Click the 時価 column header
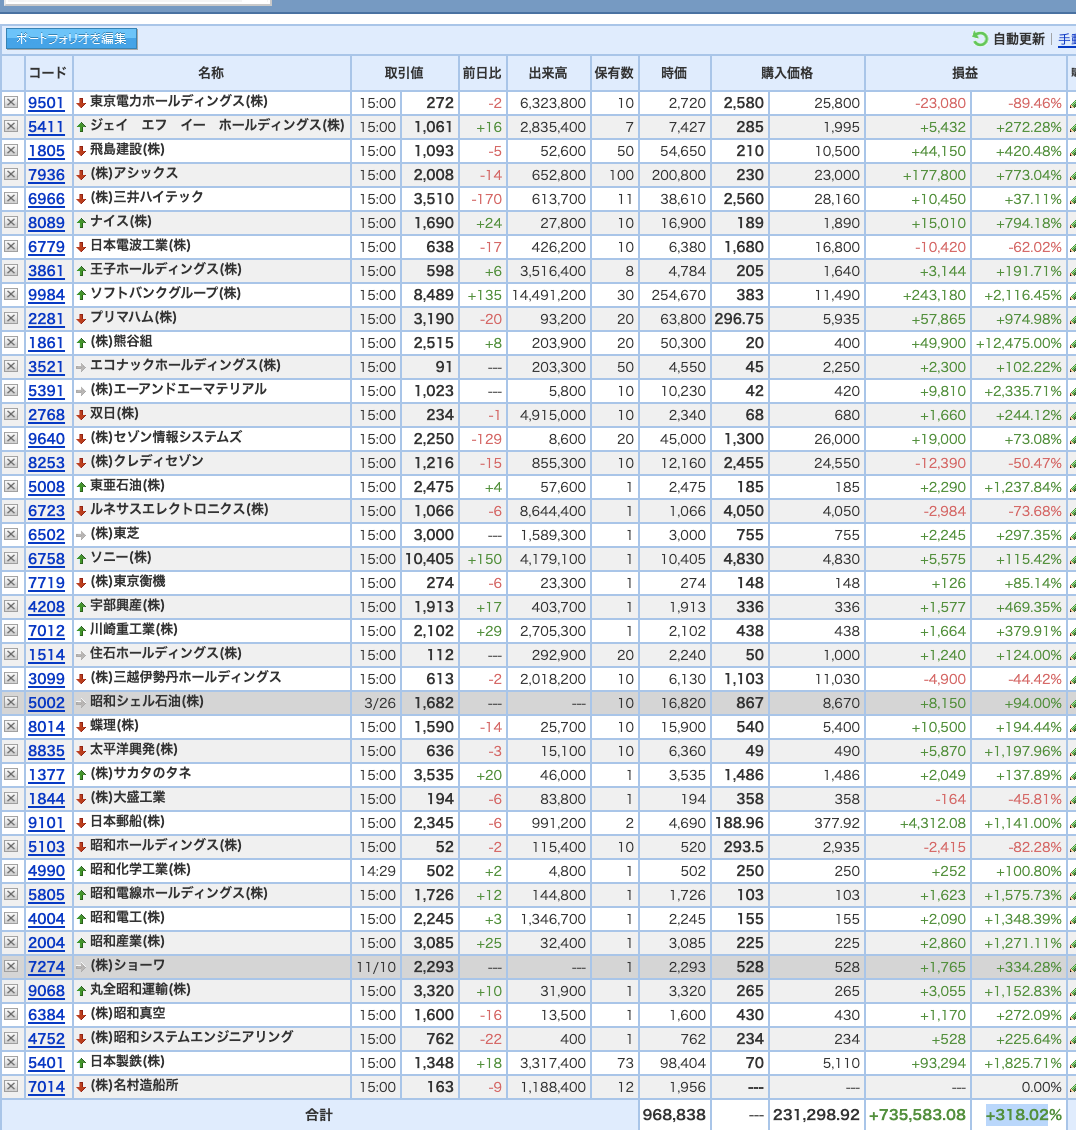The image size is (1076, 1130). pyautogui.click(x=674, y=73)
